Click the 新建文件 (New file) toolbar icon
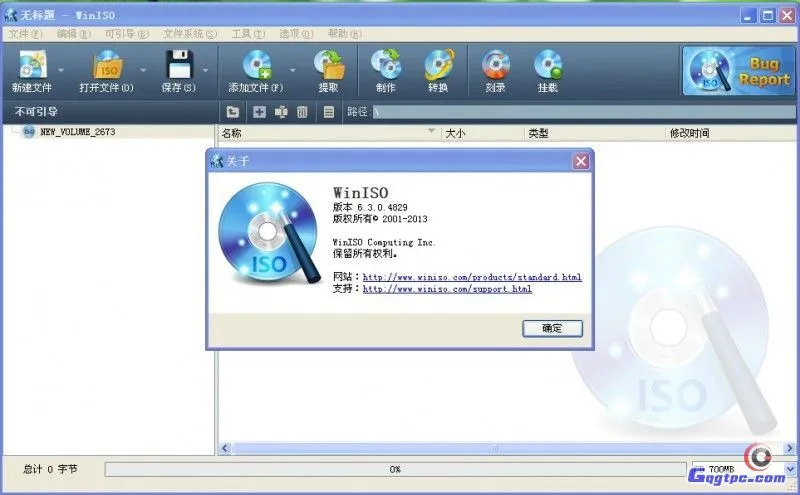 pos(33,64)
